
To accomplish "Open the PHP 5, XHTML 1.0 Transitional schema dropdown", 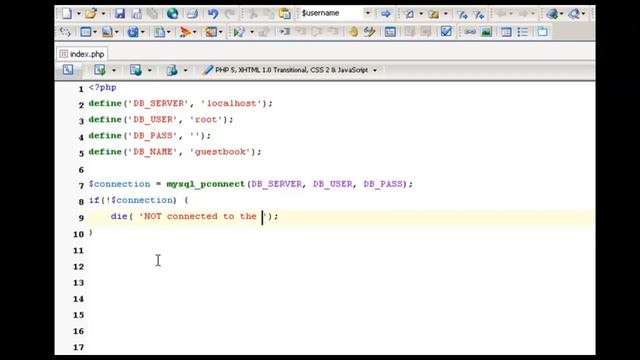I will click(375, 70).
